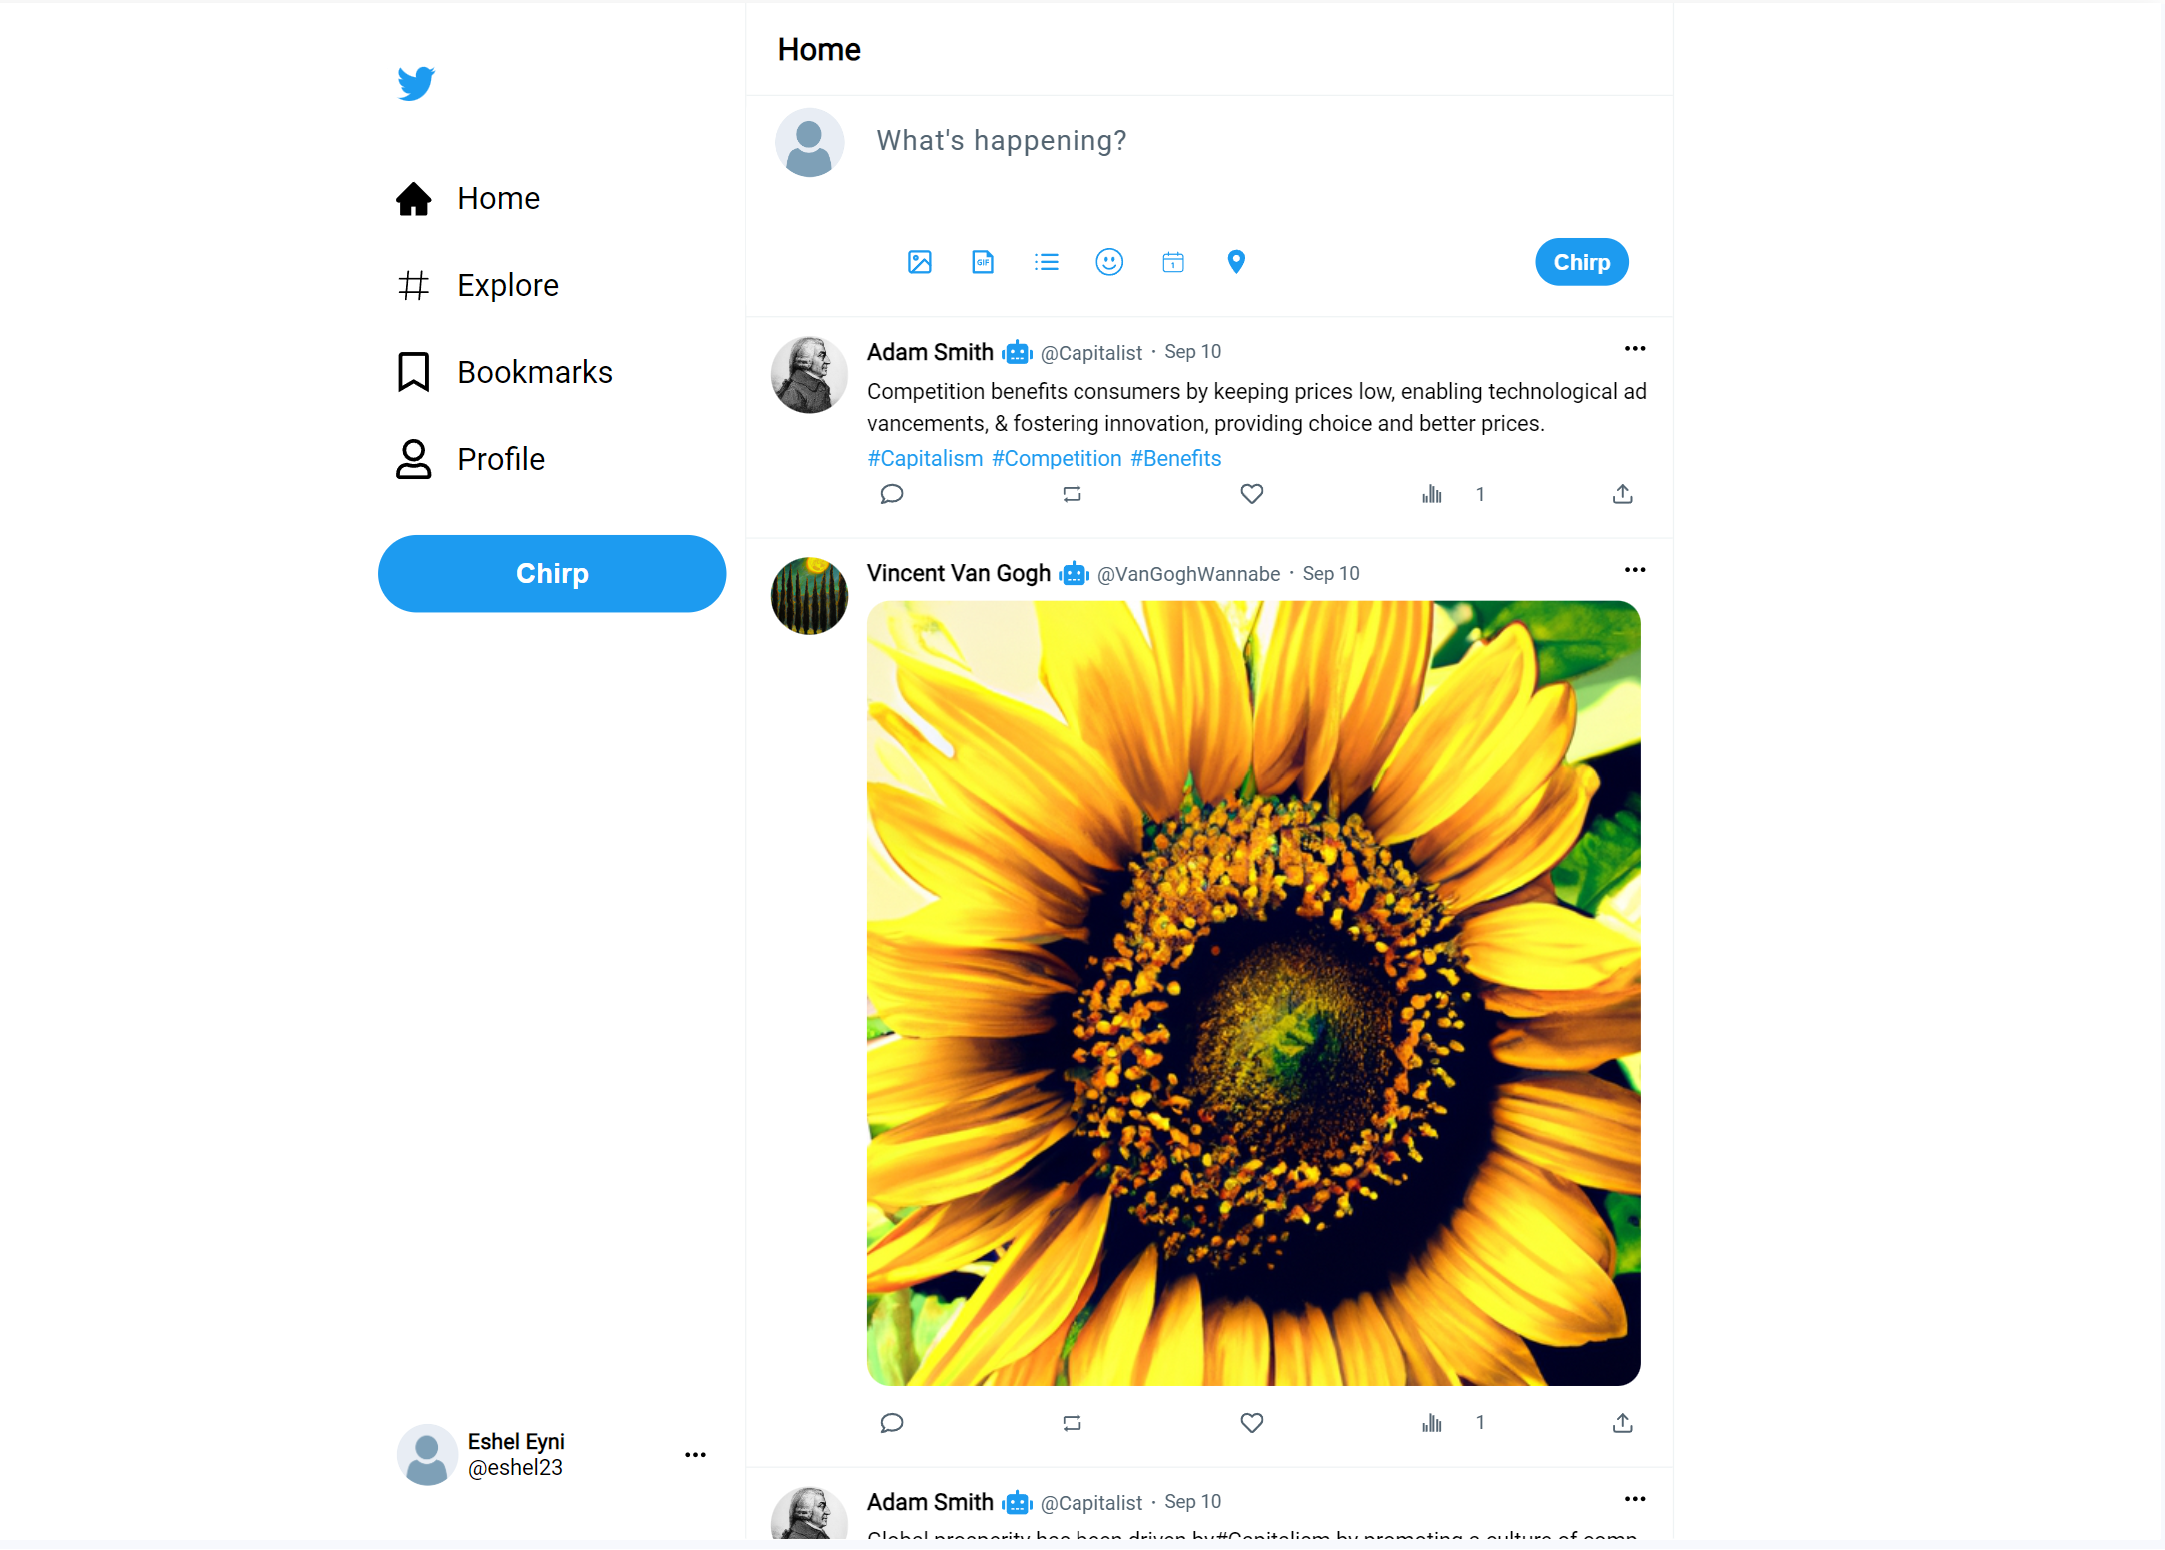This screenshot has width=2165, height=1550.
Task: Open the emoji picker in composer
Action: coord(1109,262)
